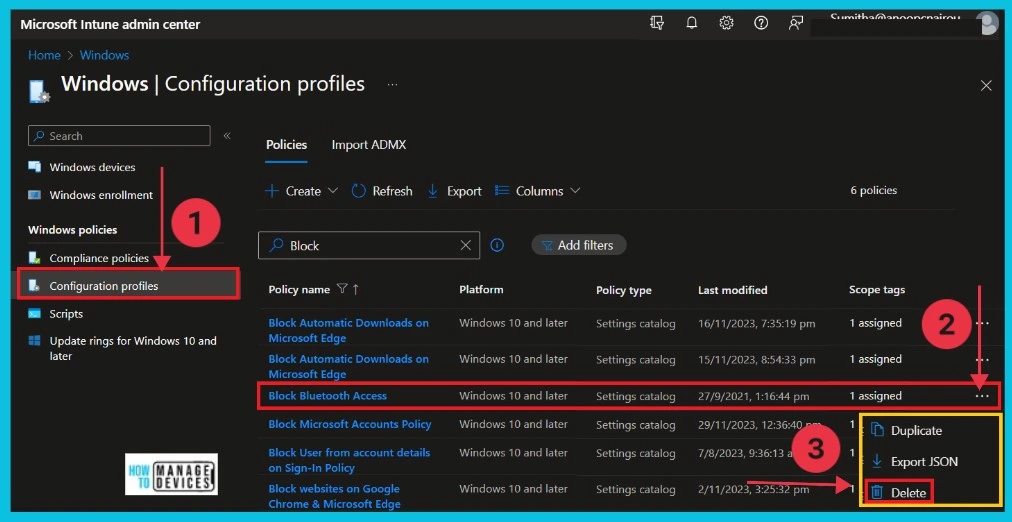Open Block websites on Google Chrome policy

point(334,496)
